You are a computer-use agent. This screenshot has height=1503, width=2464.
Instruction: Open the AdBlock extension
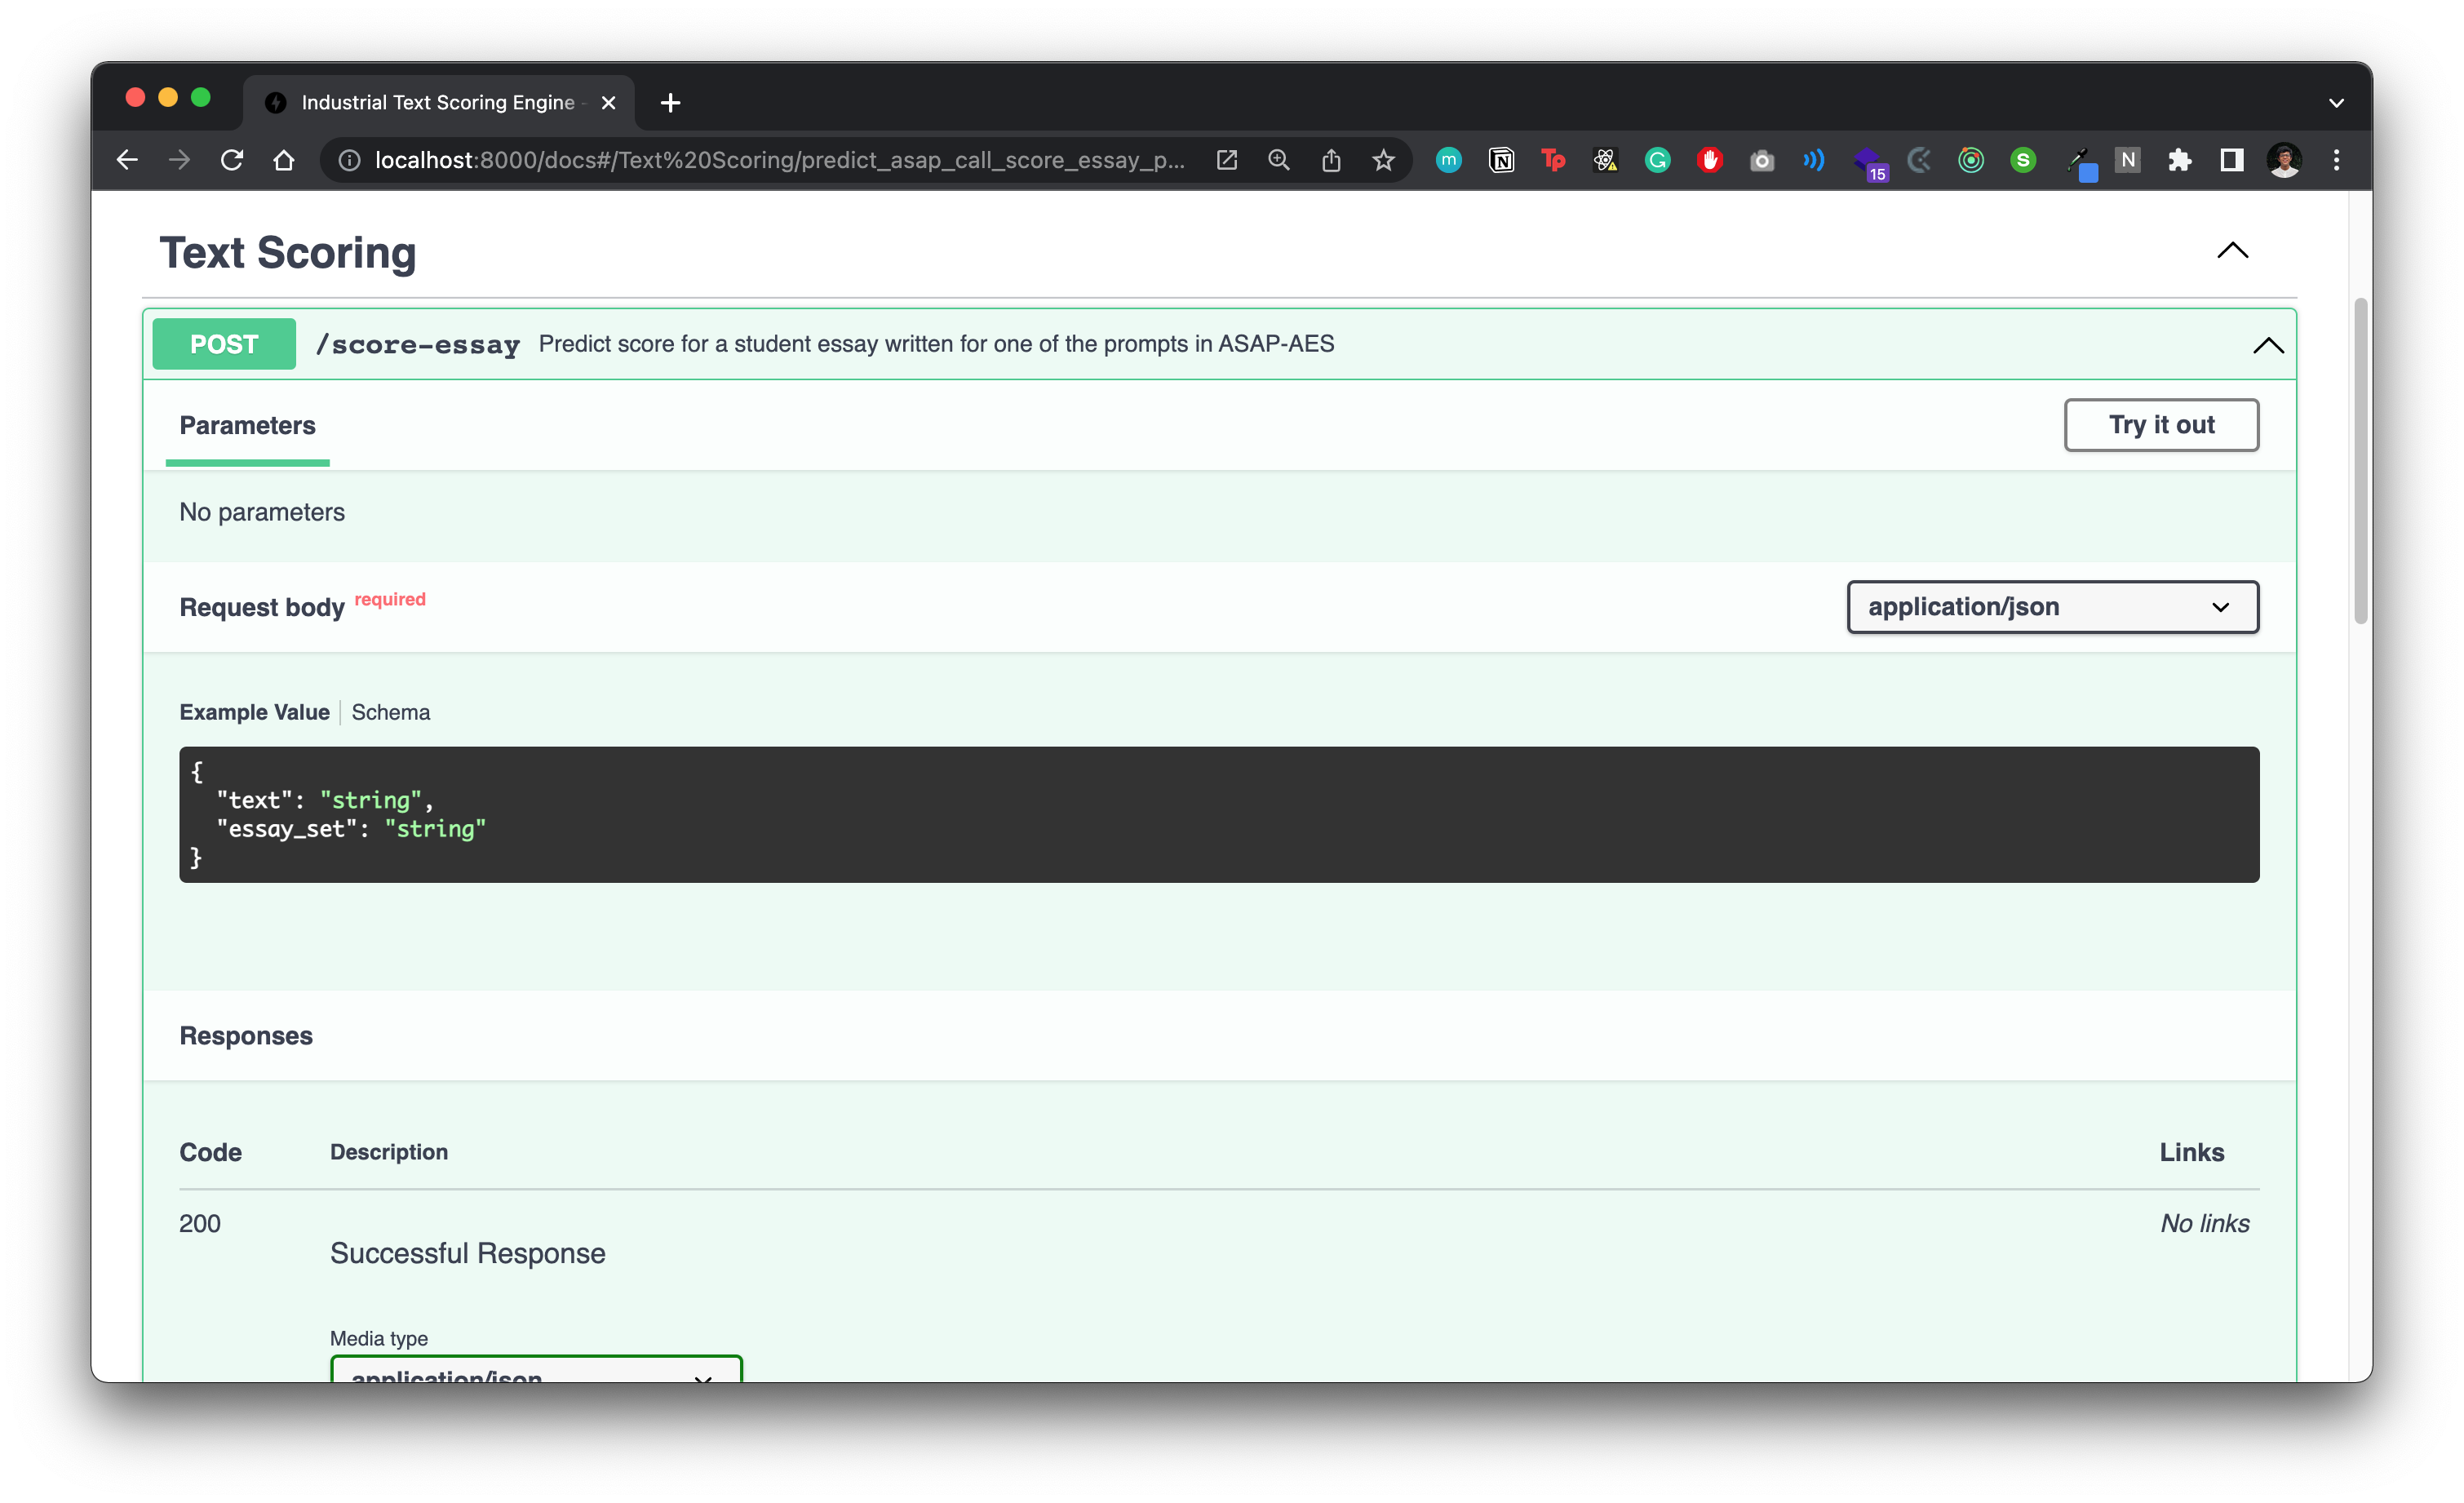coord(1709,160)
